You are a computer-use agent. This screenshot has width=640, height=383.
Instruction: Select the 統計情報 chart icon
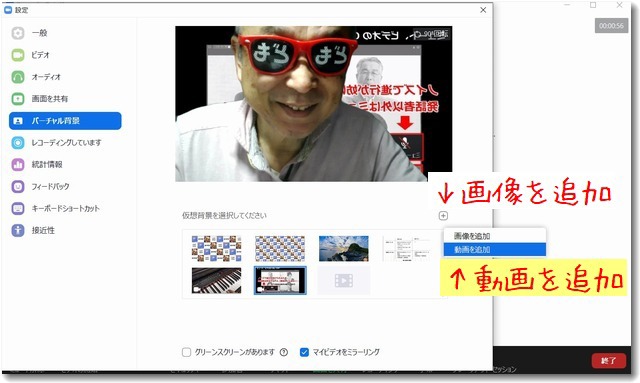click(18, 165)
